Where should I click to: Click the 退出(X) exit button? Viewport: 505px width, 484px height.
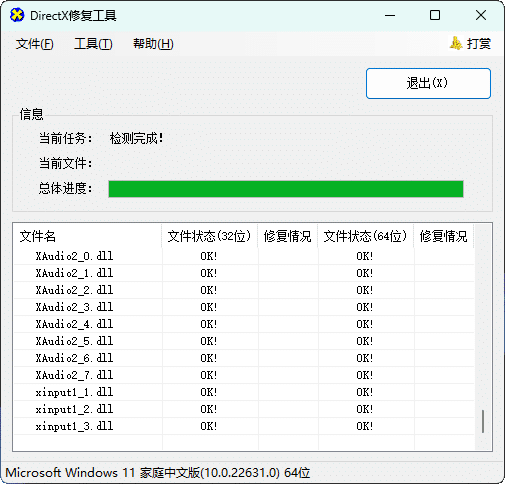[x=428, y=83]
